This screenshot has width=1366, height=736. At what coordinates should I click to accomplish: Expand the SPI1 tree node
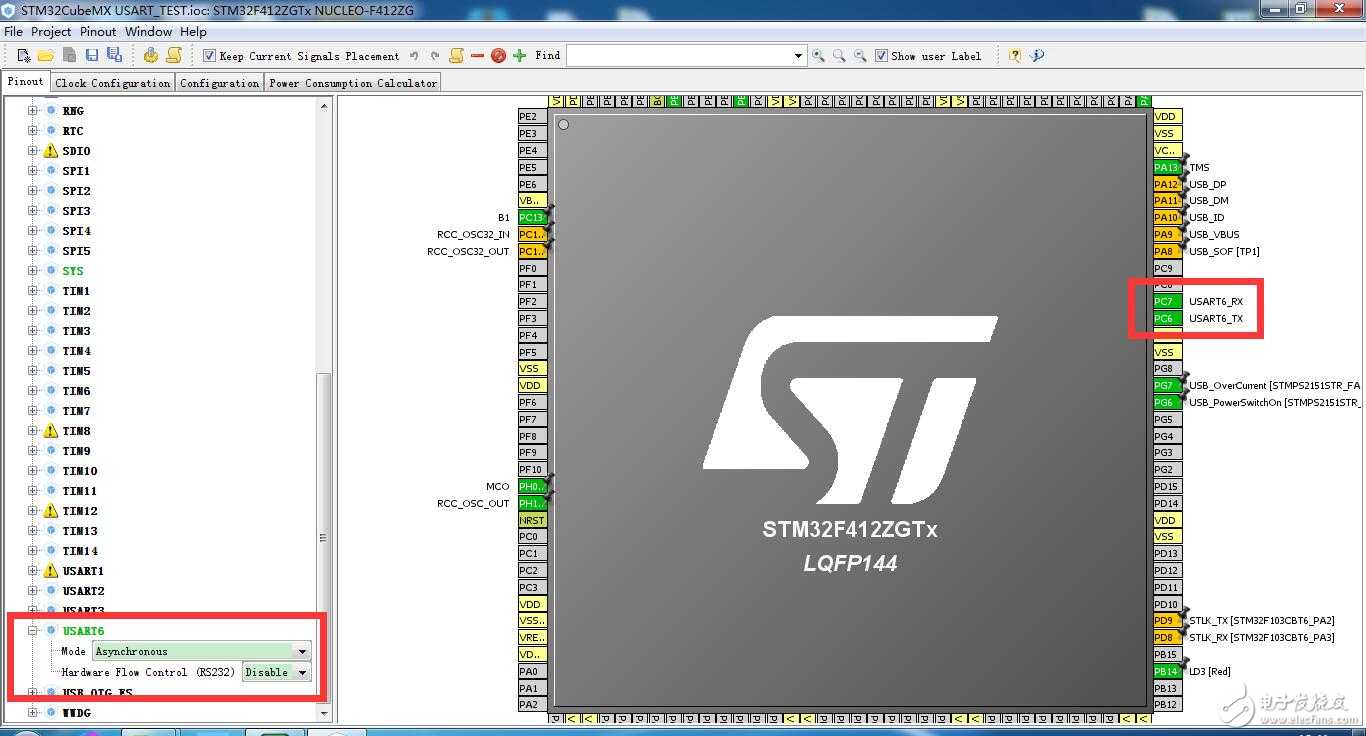pyautogui.click(x=32, y=171)
